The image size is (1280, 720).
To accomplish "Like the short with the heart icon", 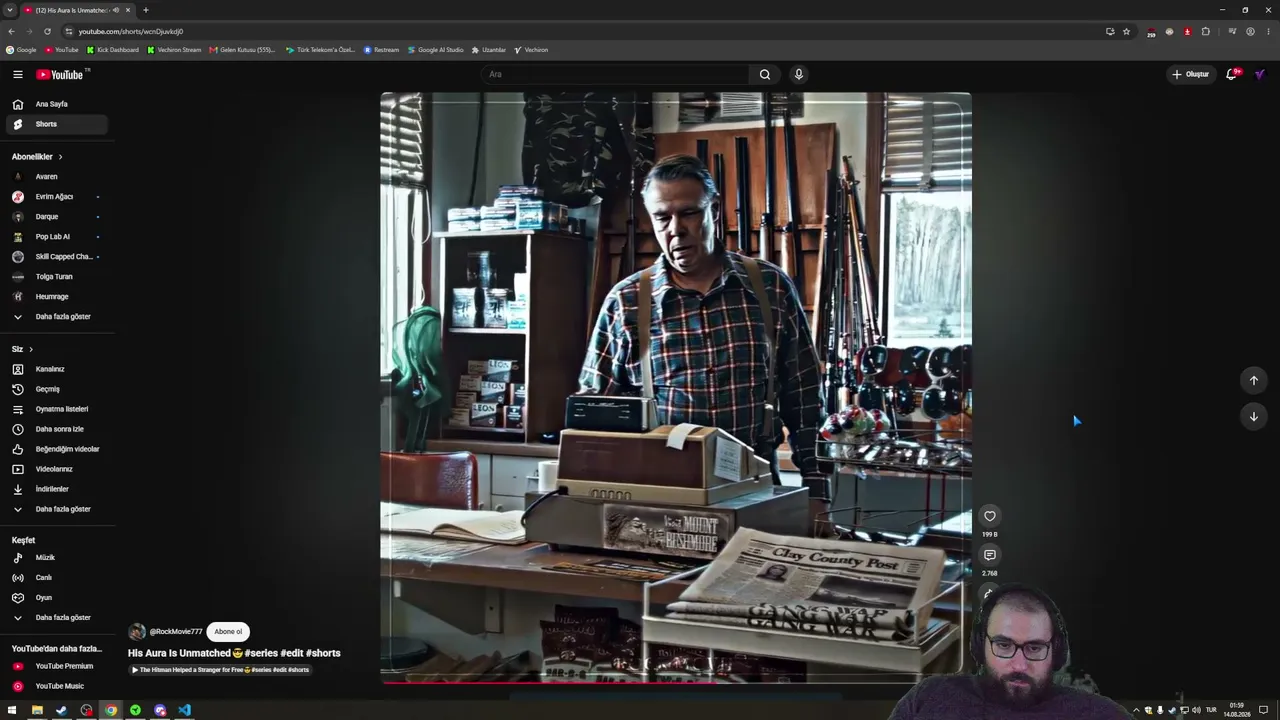I will tap(990, 516).
